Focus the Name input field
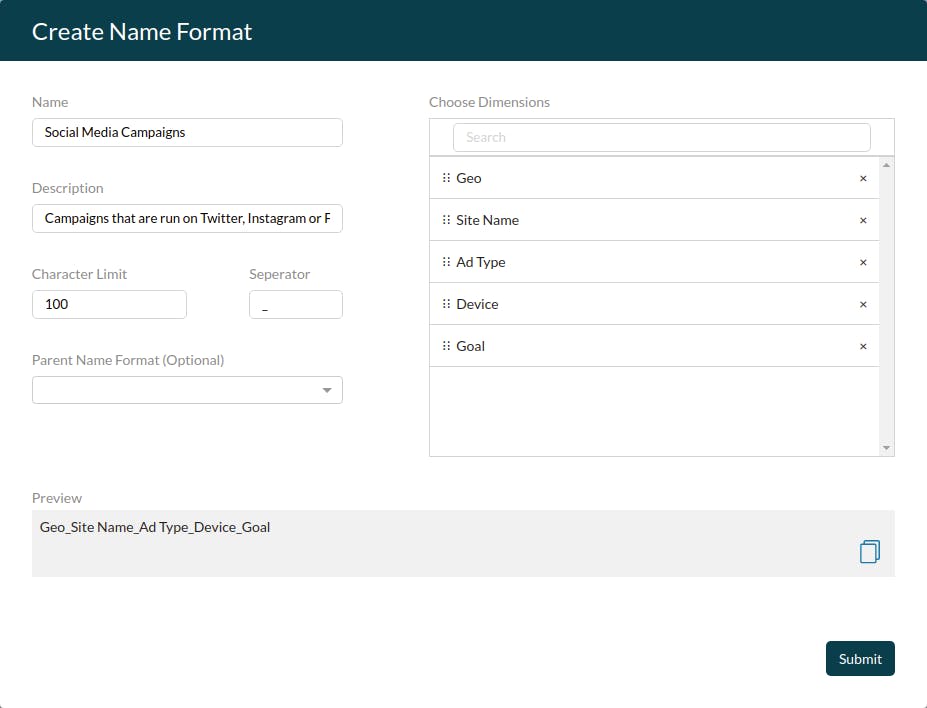The image size is (927, 708). click(187, 132)
